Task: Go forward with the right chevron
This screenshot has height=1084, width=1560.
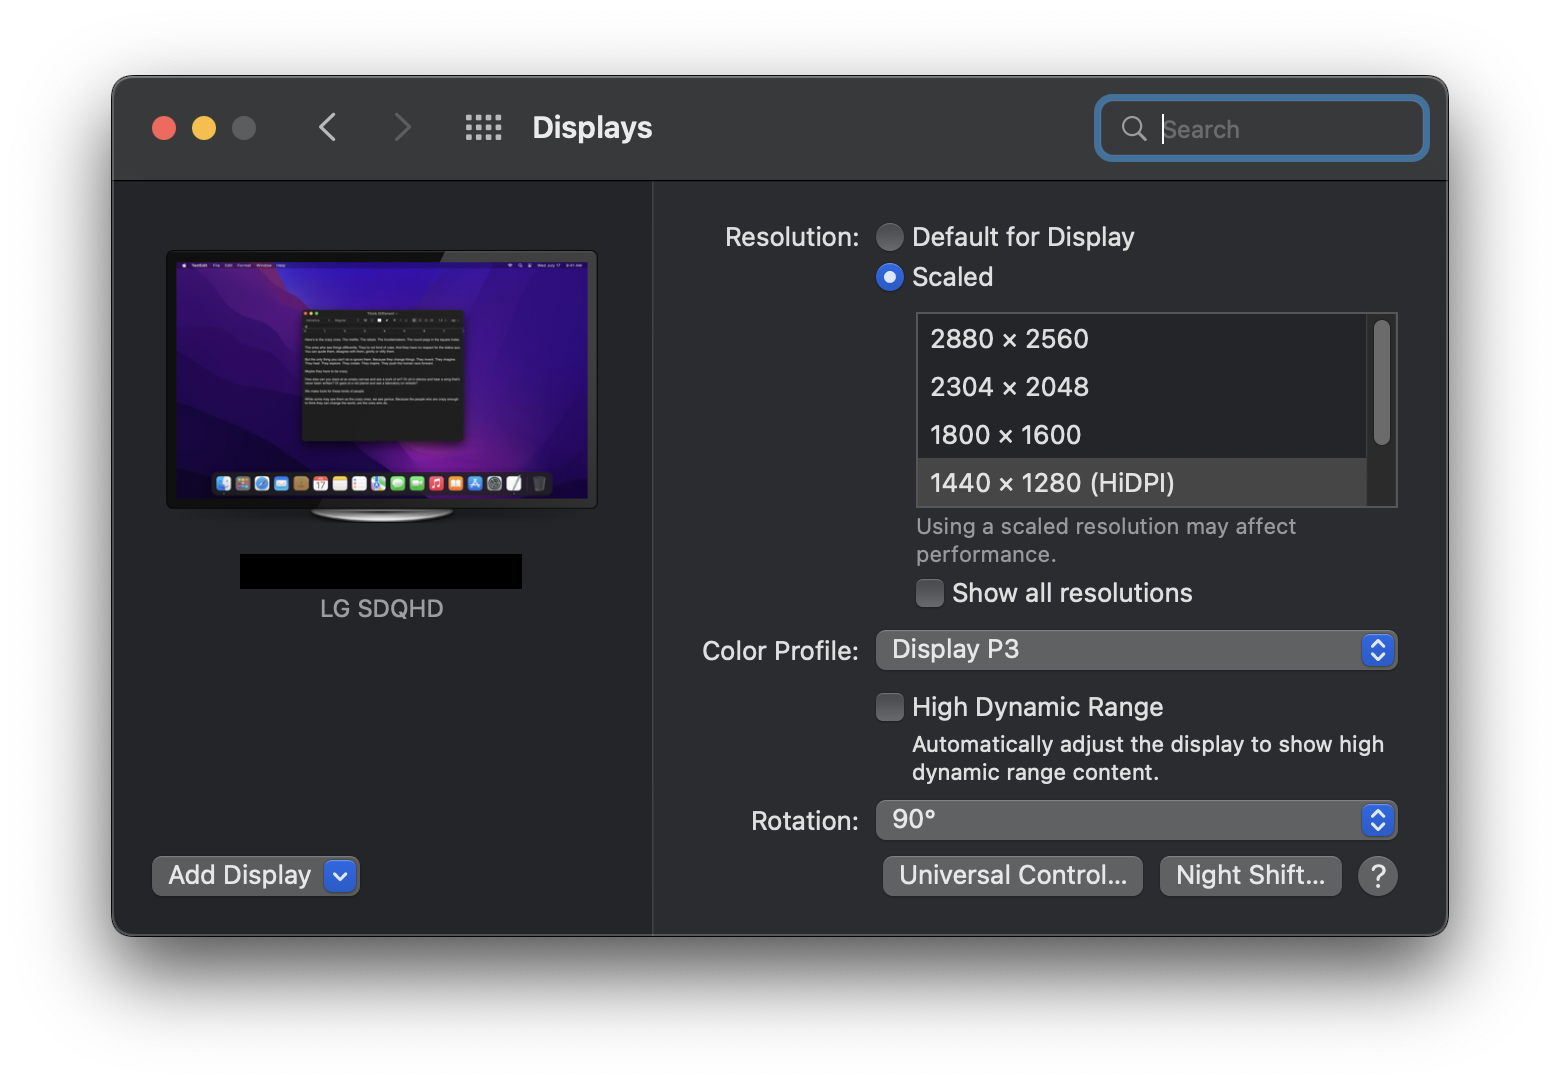Action: click(x=402, y=127)
